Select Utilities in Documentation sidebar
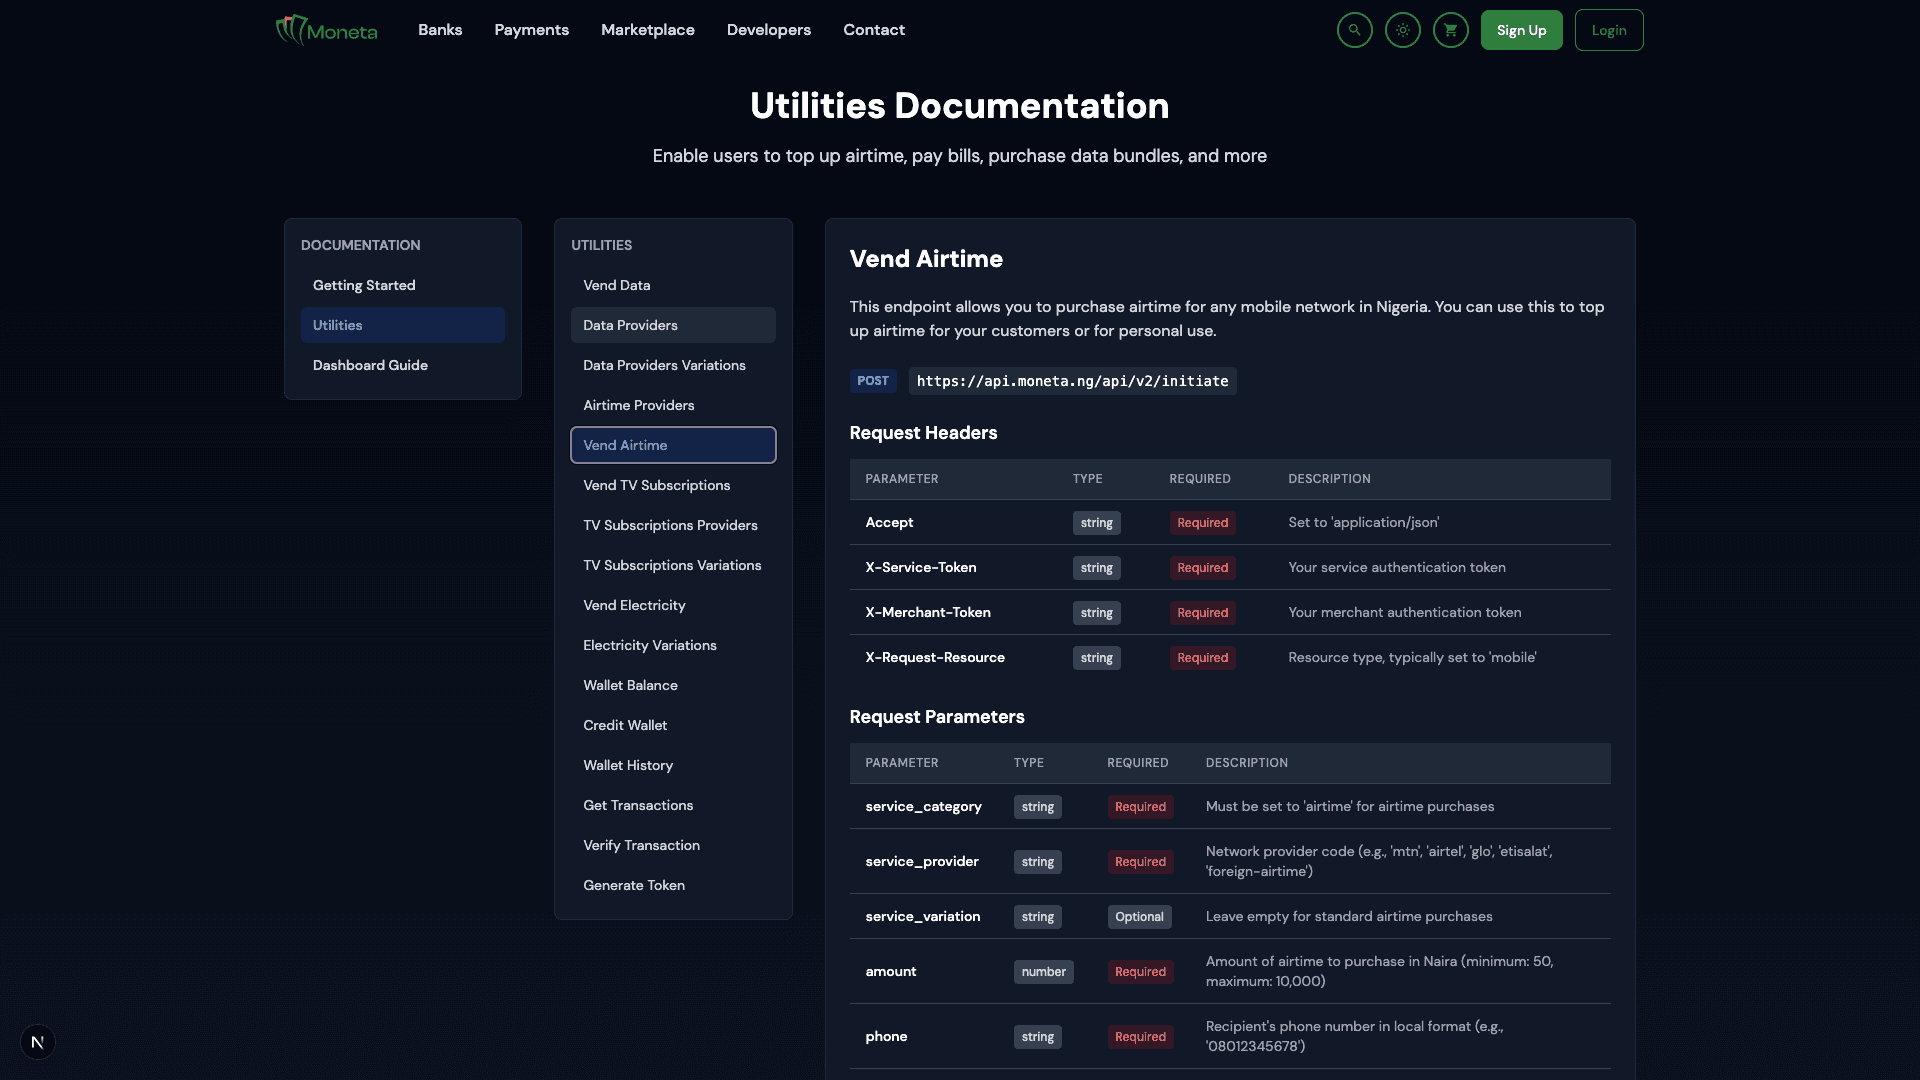The width and height of the screenshot is (1920, 1080). tap(403, 325)
